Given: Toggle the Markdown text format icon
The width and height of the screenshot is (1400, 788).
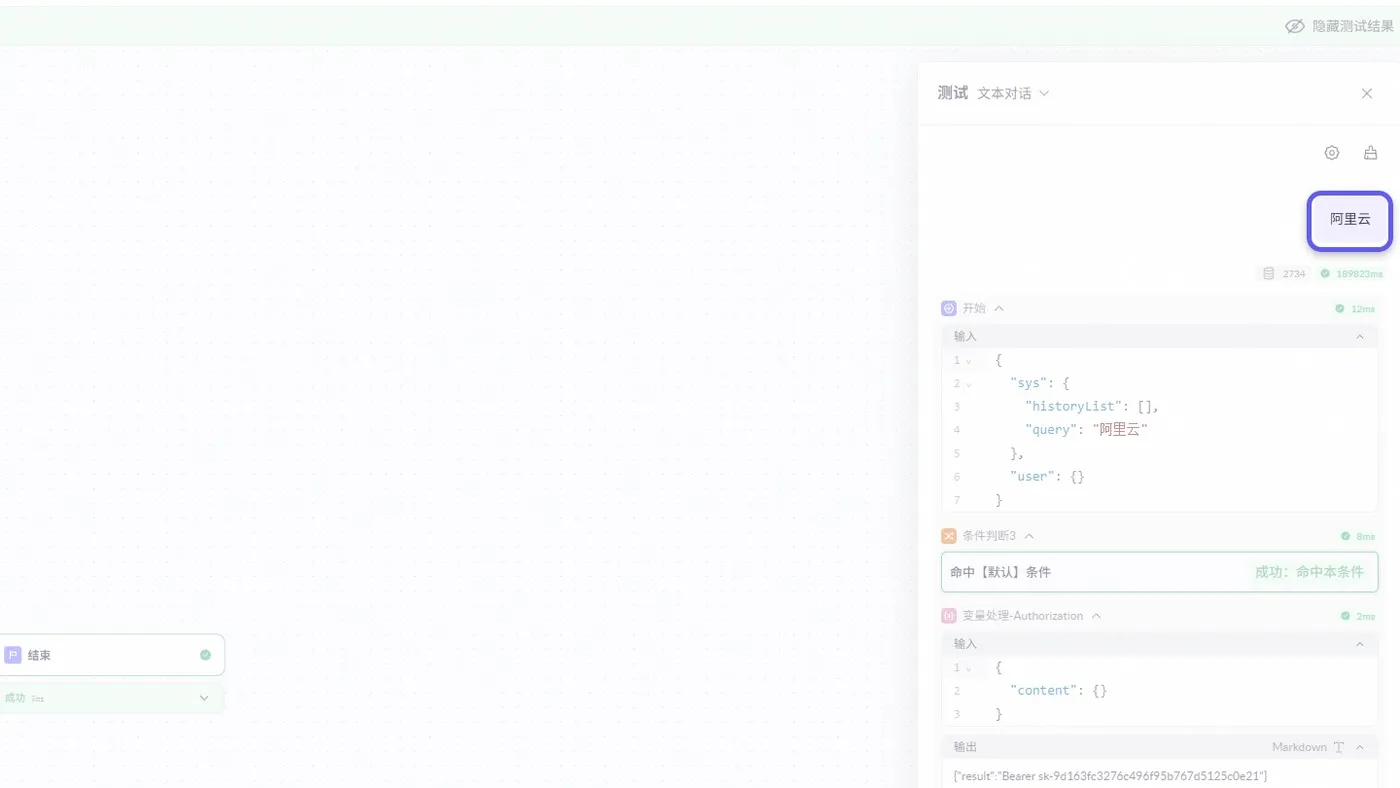Looking at the screenshot, I should pos(1339,747).
